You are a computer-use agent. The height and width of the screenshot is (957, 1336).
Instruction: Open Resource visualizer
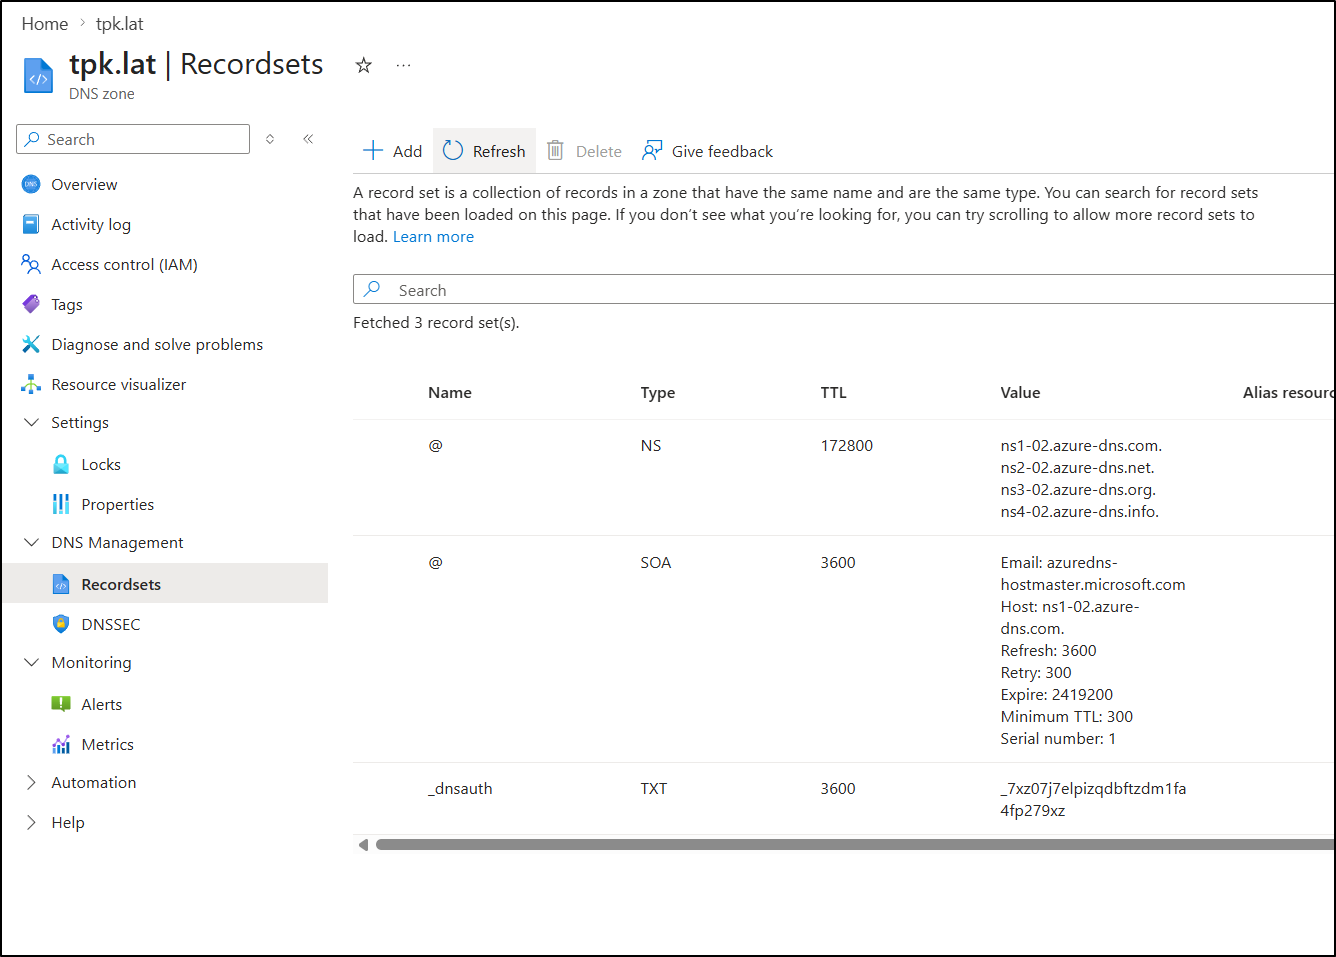(x=118, y=384)
